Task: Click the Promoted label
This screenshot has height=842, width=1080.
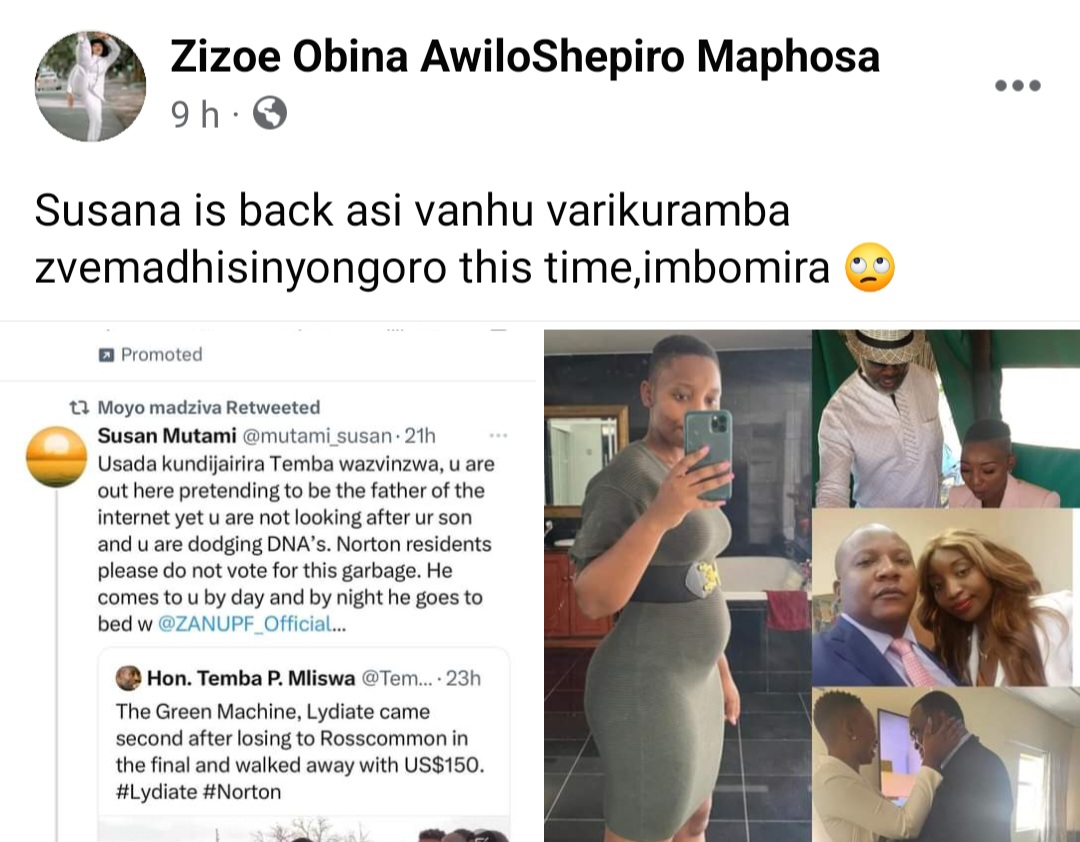Action: point(161,354)
